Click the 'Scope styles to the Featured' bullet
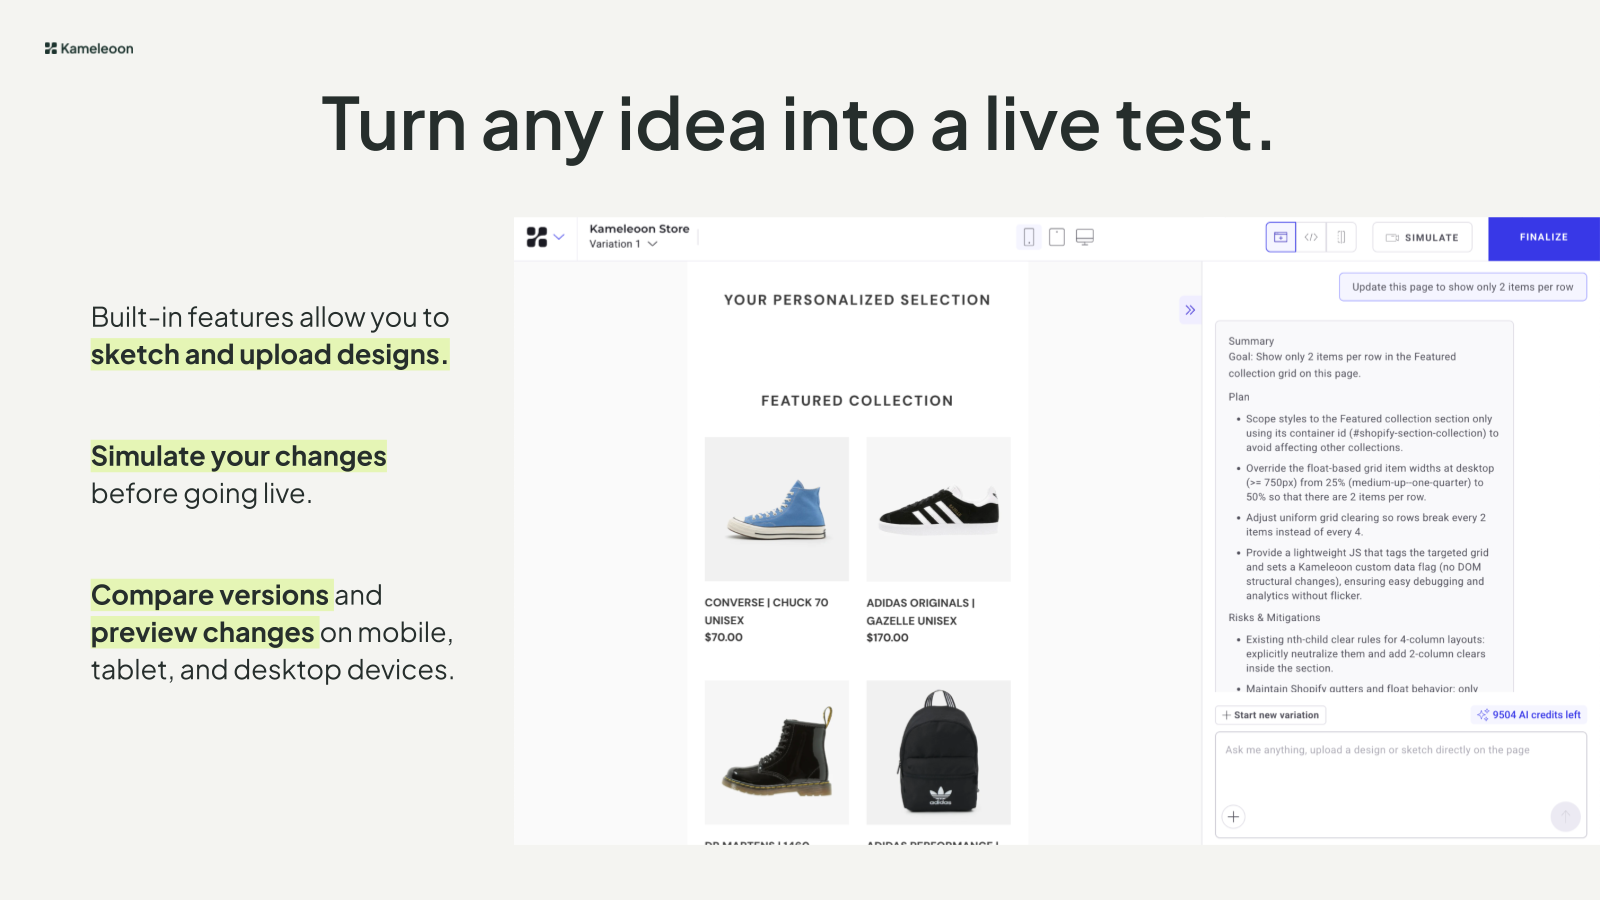 click(1372, 433)
